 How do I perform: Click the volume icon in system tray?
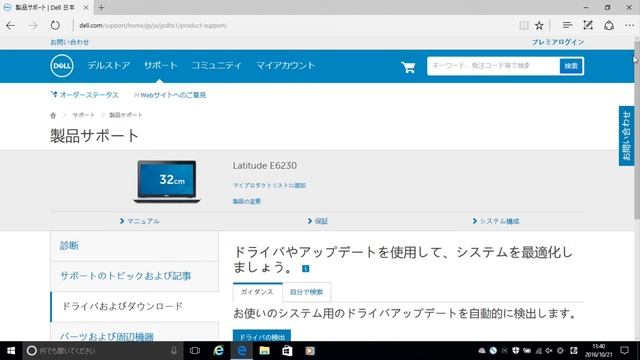pyautogui.click(x=549, y=351)
